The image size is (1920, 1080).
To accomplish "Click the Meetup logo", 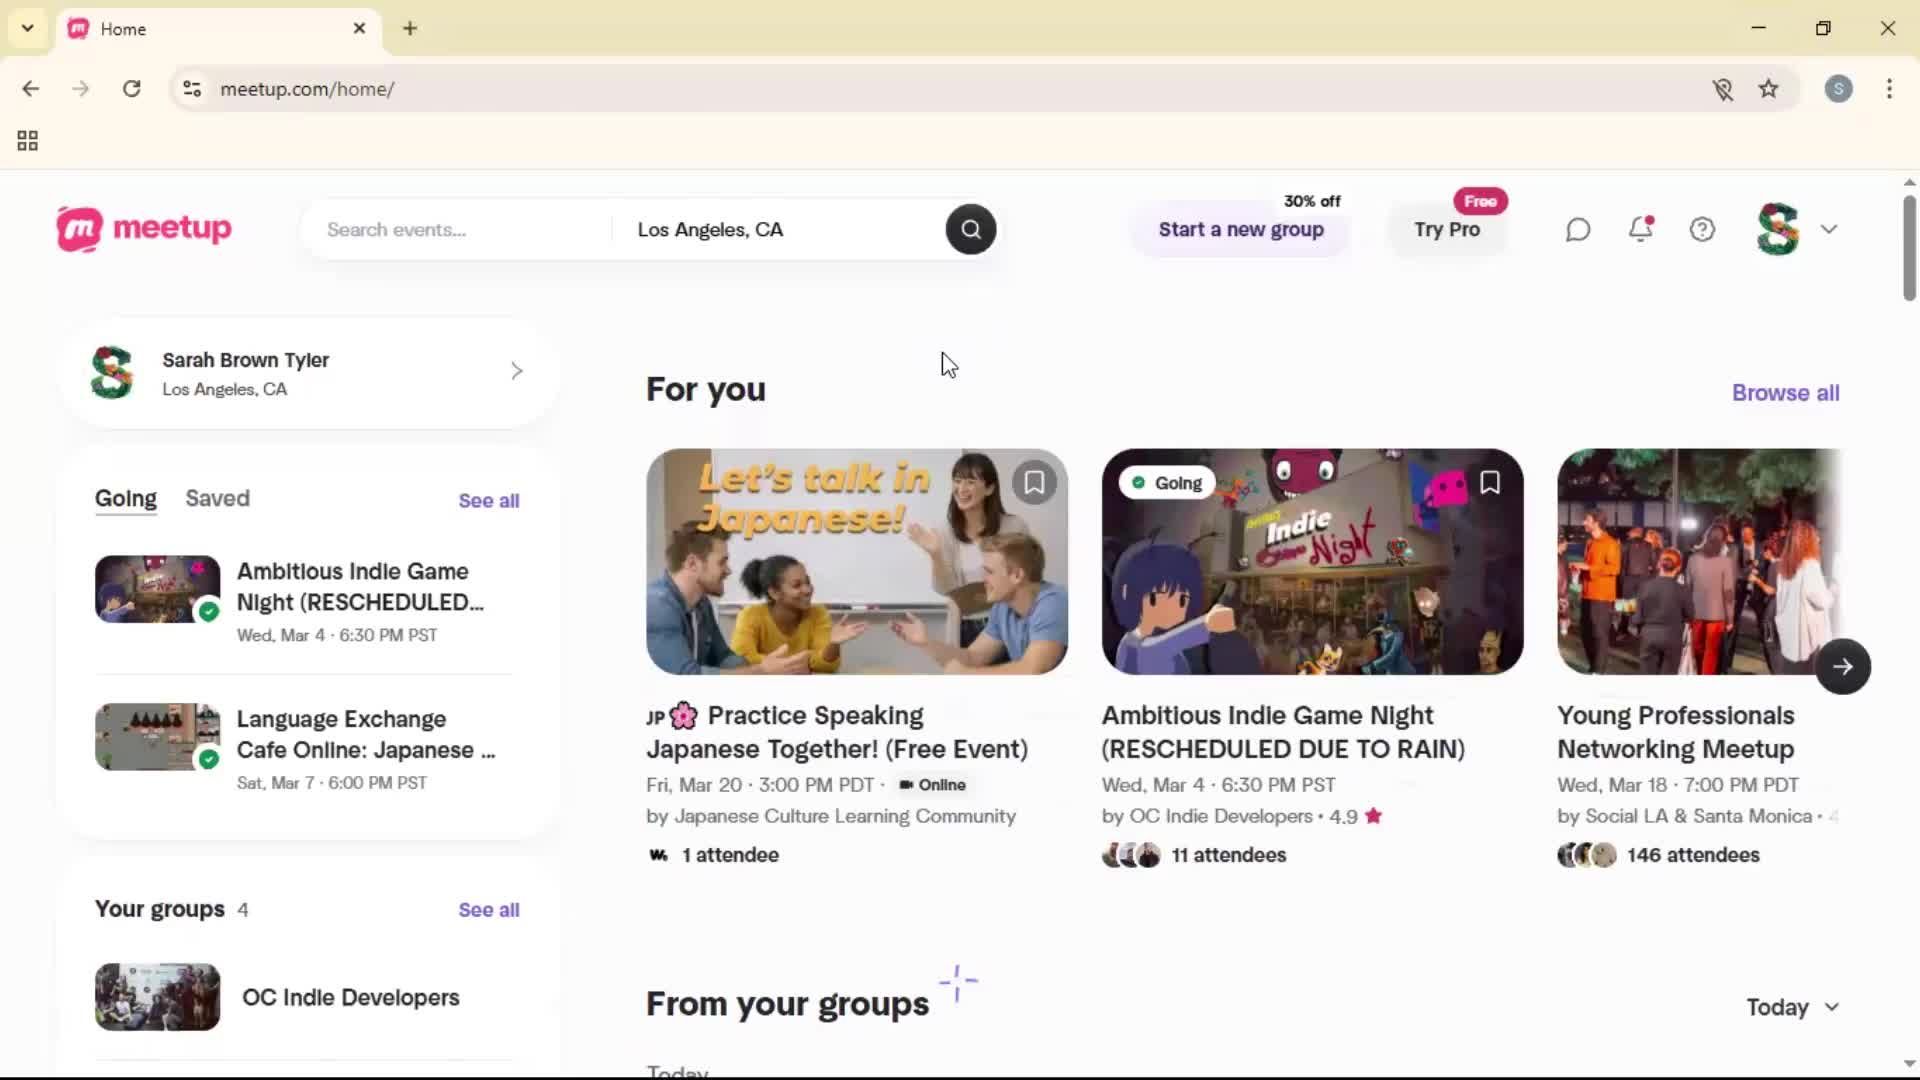I will [x=143, y=229].
